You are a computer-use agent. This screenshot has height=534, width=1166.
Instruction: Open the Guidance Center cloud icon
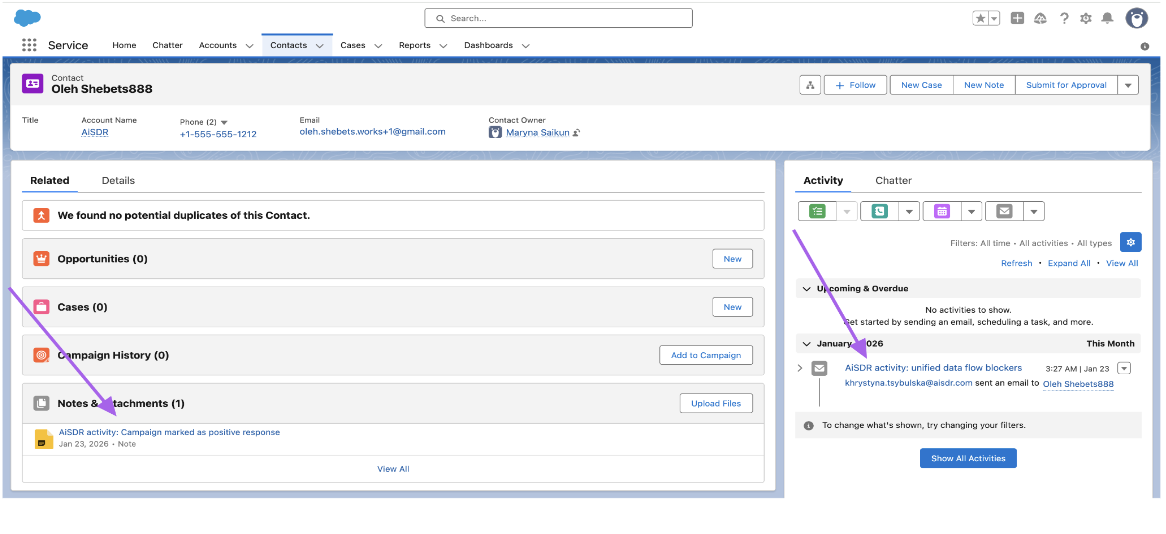[1040, 19]
